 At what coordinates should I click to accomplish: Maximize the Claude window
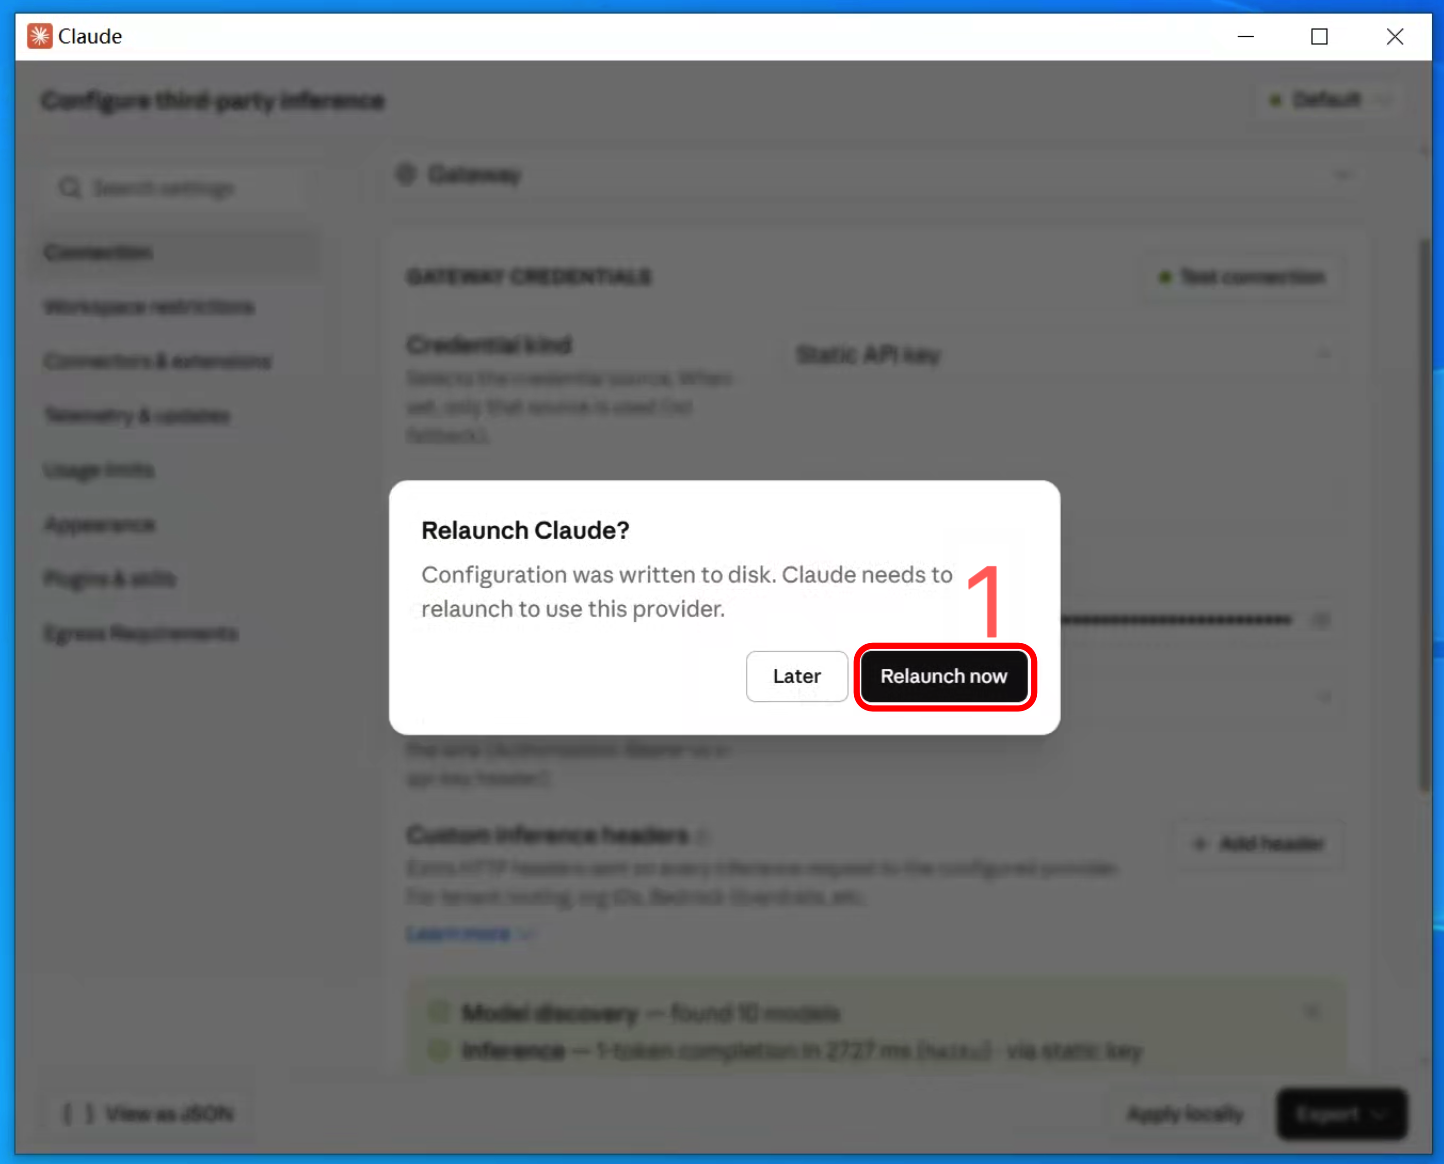pos(1320,36)
